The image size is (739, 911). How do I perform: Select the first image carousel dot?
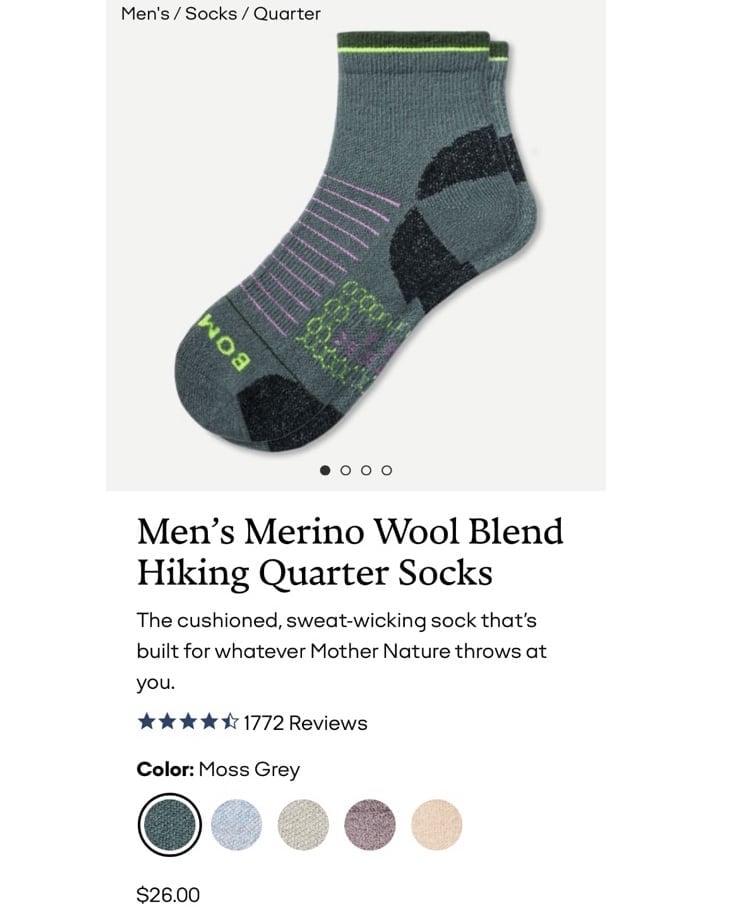(325, 470)
